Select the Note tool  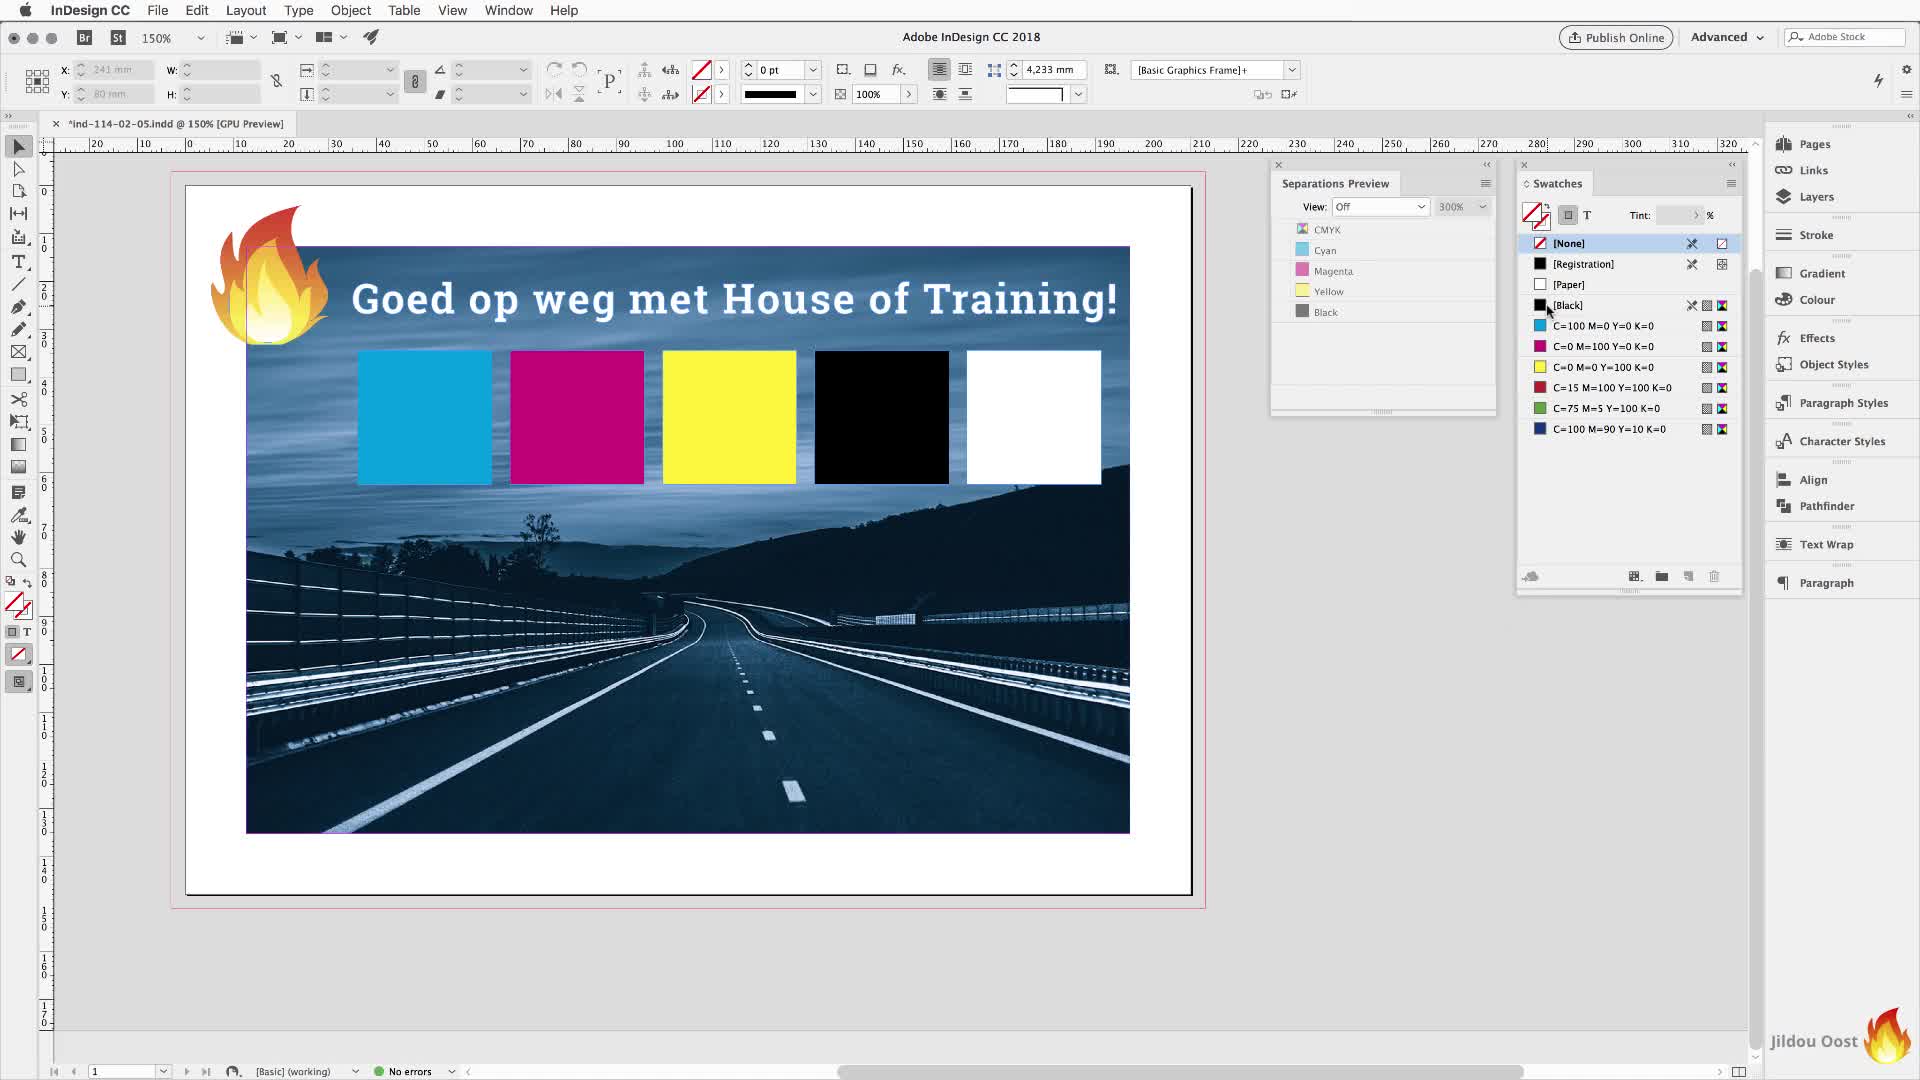tap(18, 492)
